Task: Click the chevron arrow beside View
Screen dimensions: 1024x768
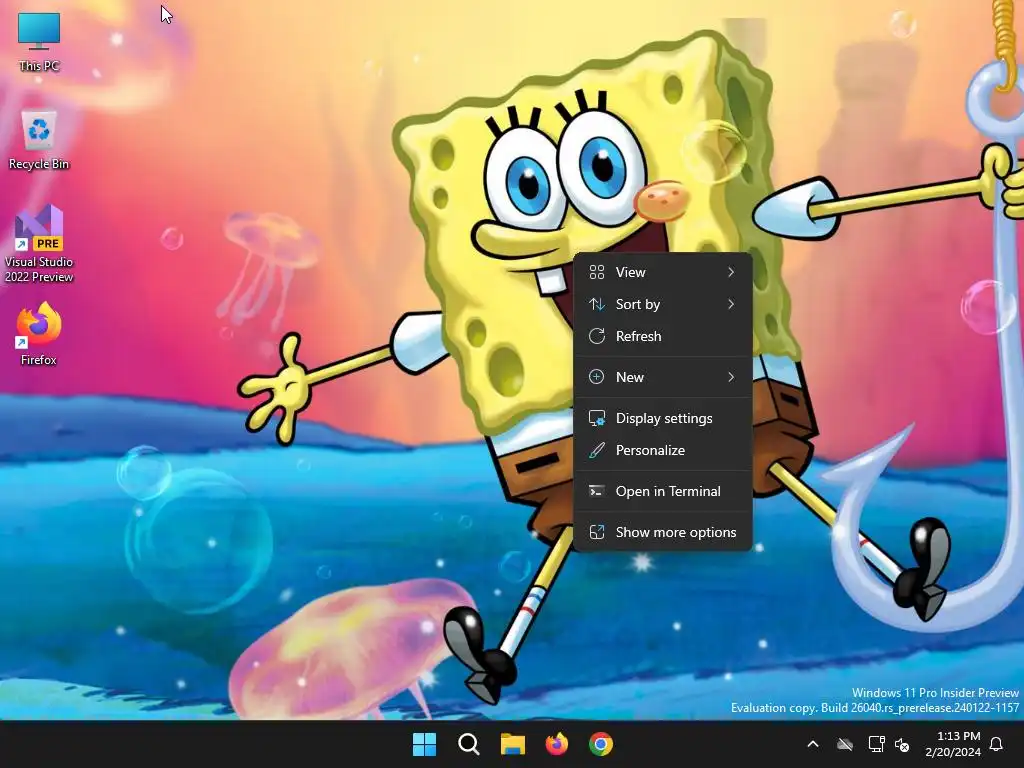Action: (731, 272)
